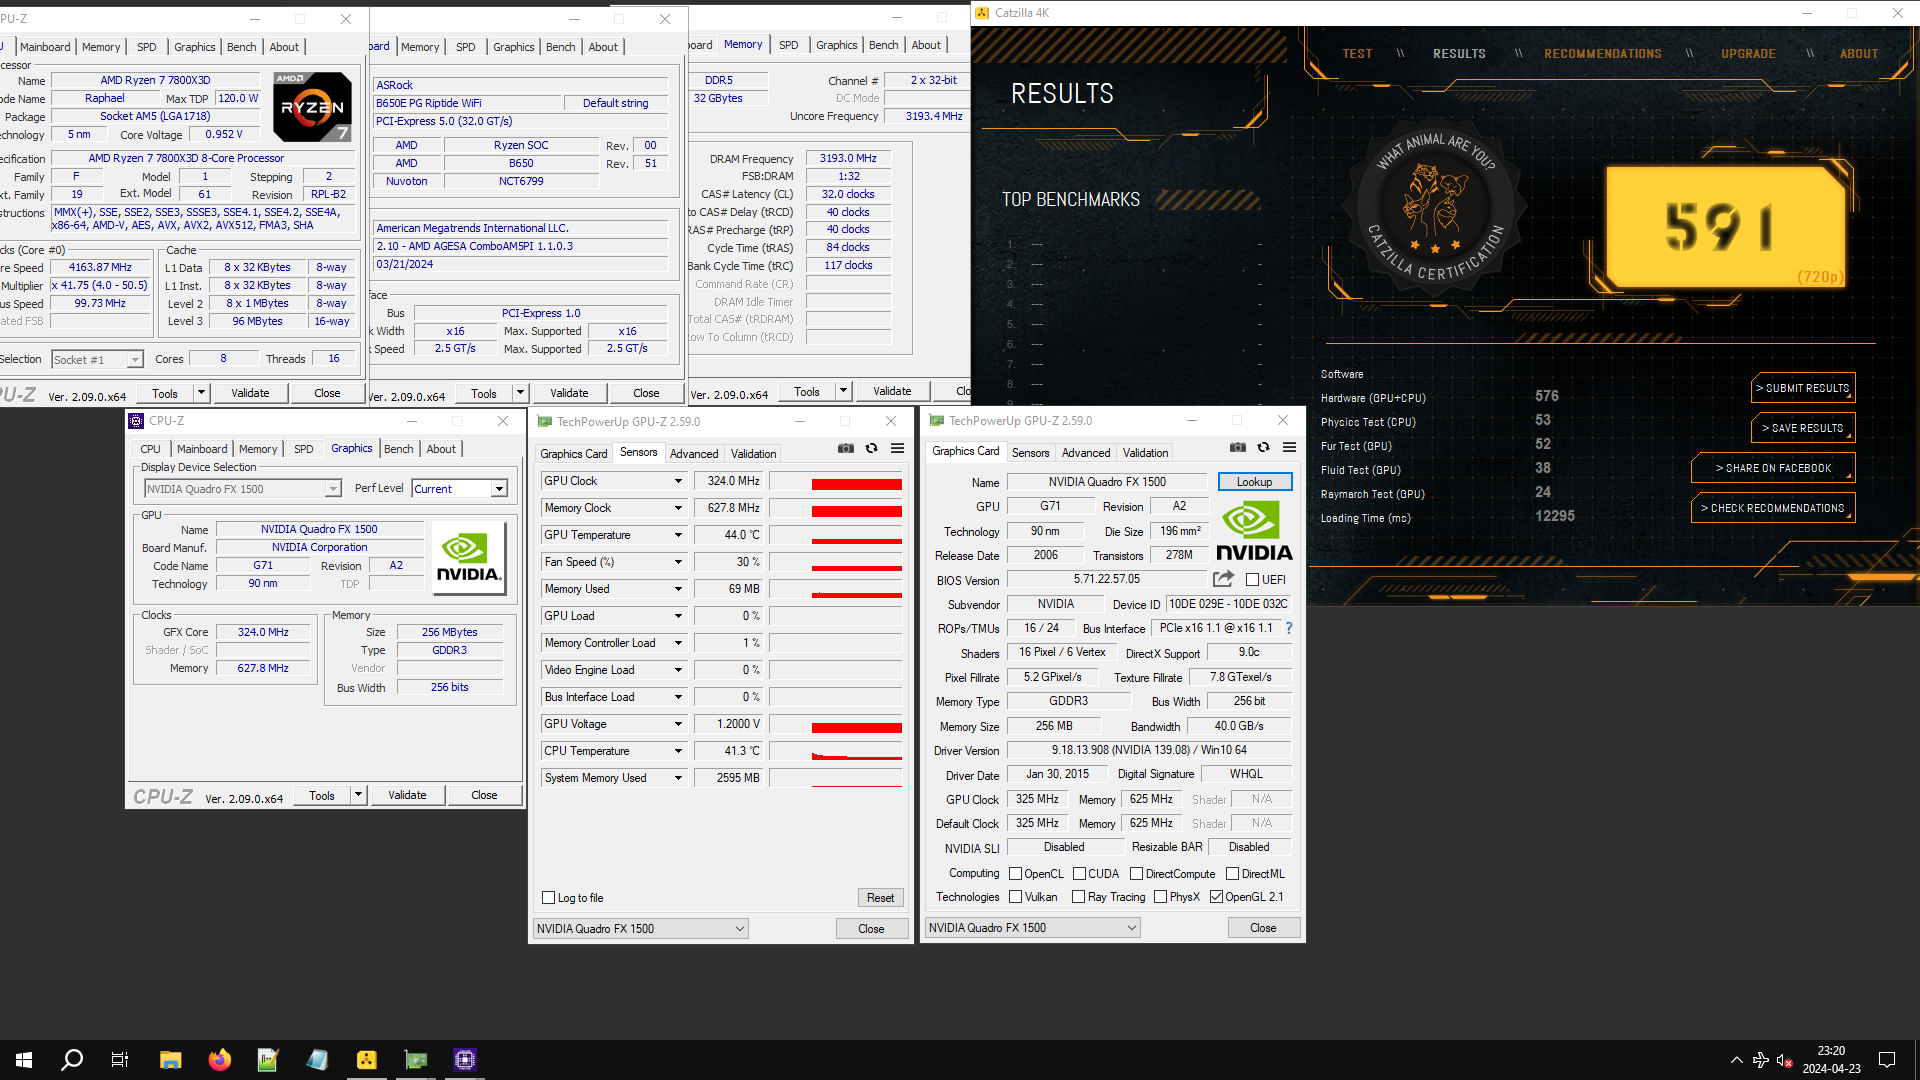Show hidden system tray icons
Viewport: 1920px width, 1080px height.
[x=1737, y=1060]
